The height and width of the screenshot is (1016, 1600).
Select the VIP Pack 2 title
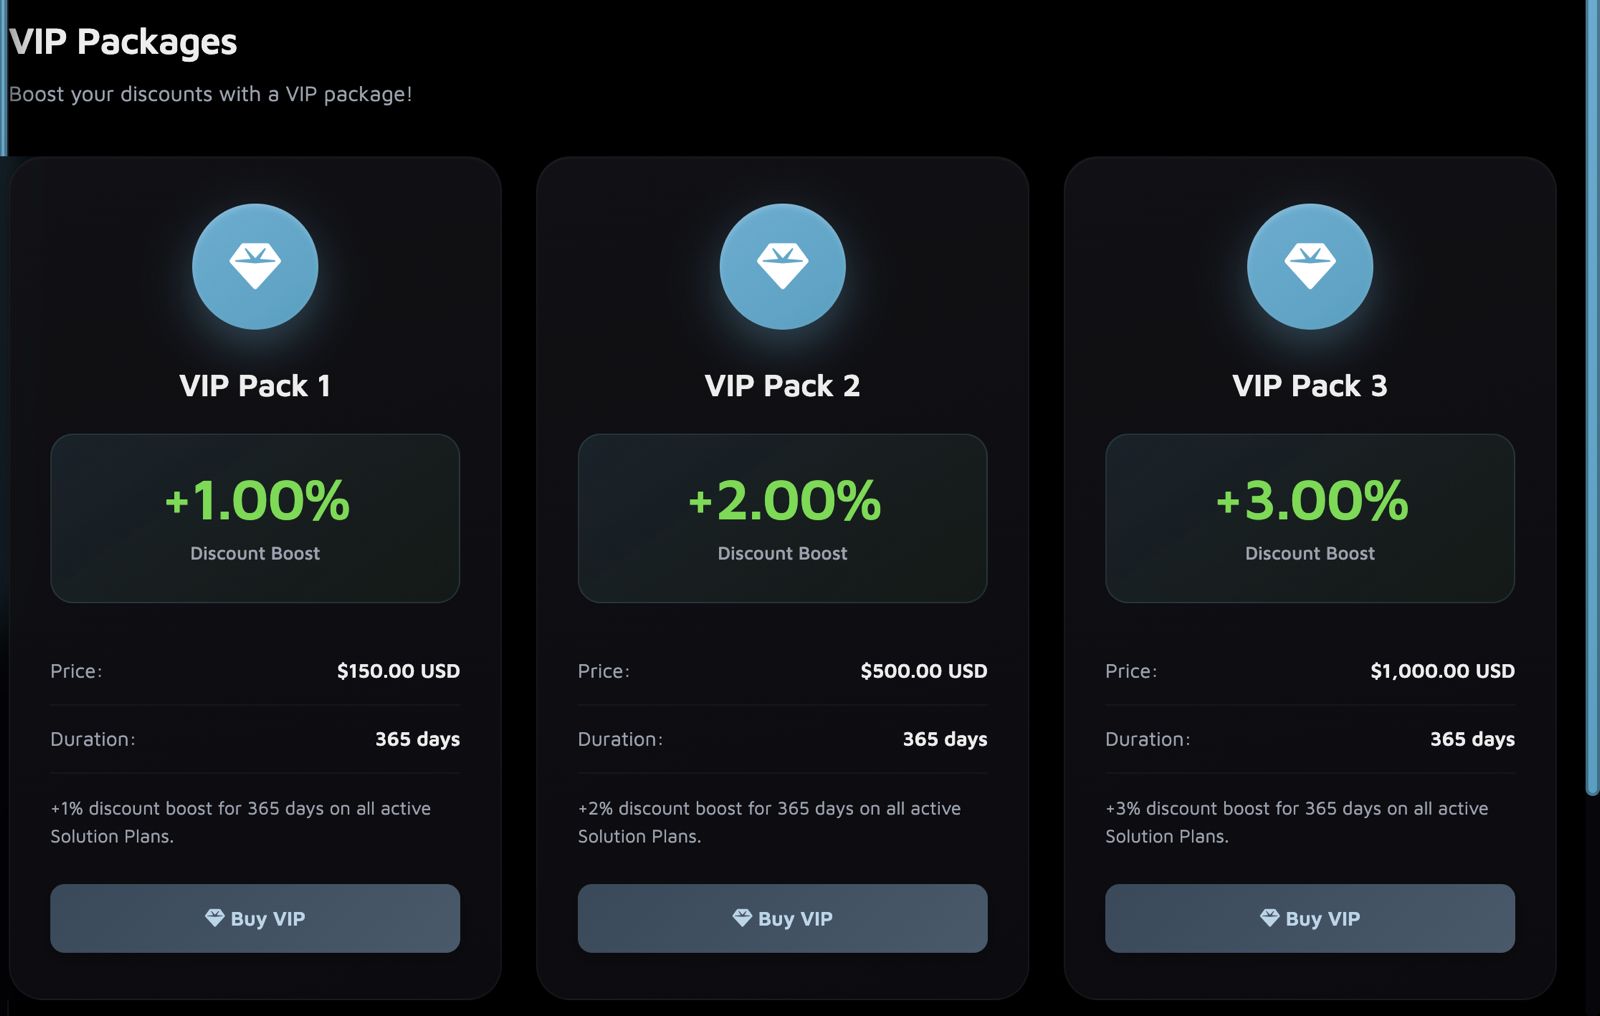pyautogui.click(x=782, y=386)
